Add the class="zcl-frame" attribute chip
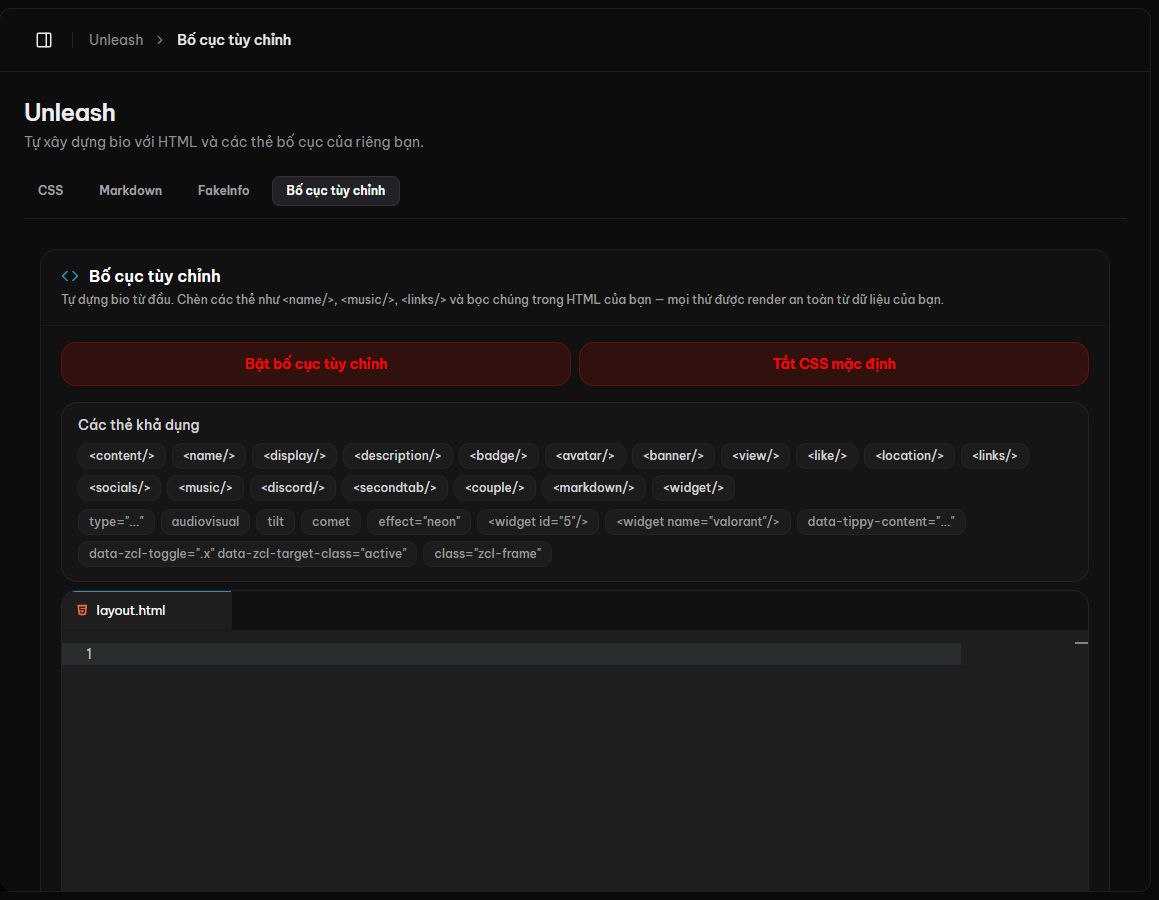This screenshot has width=1159, height=900. [488, 553]
